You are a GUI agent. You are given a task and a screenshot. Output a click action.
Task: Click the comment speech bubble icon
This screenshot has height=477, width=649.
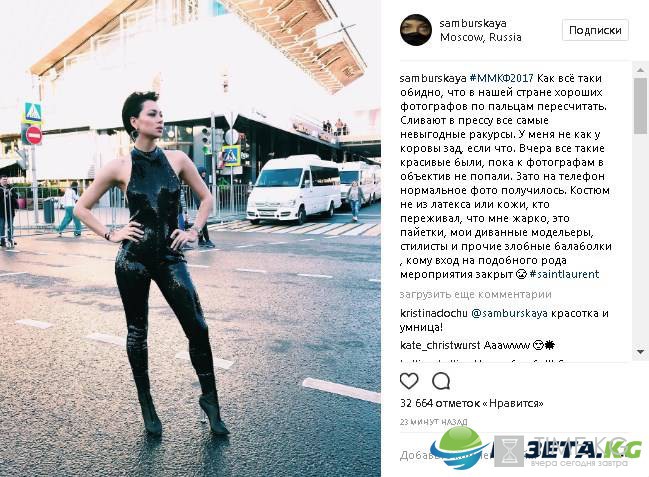tap(441, 381)
